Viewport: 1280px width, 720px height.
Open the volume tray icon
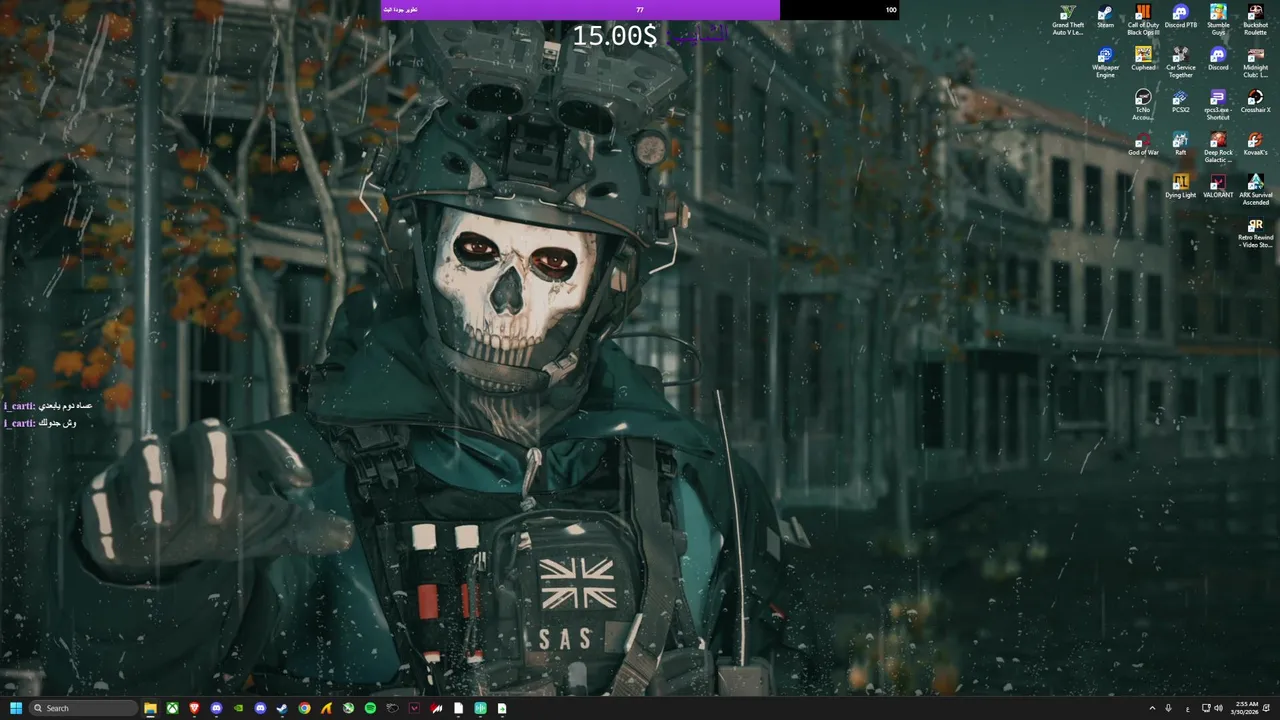click(x=1217, y=708)
